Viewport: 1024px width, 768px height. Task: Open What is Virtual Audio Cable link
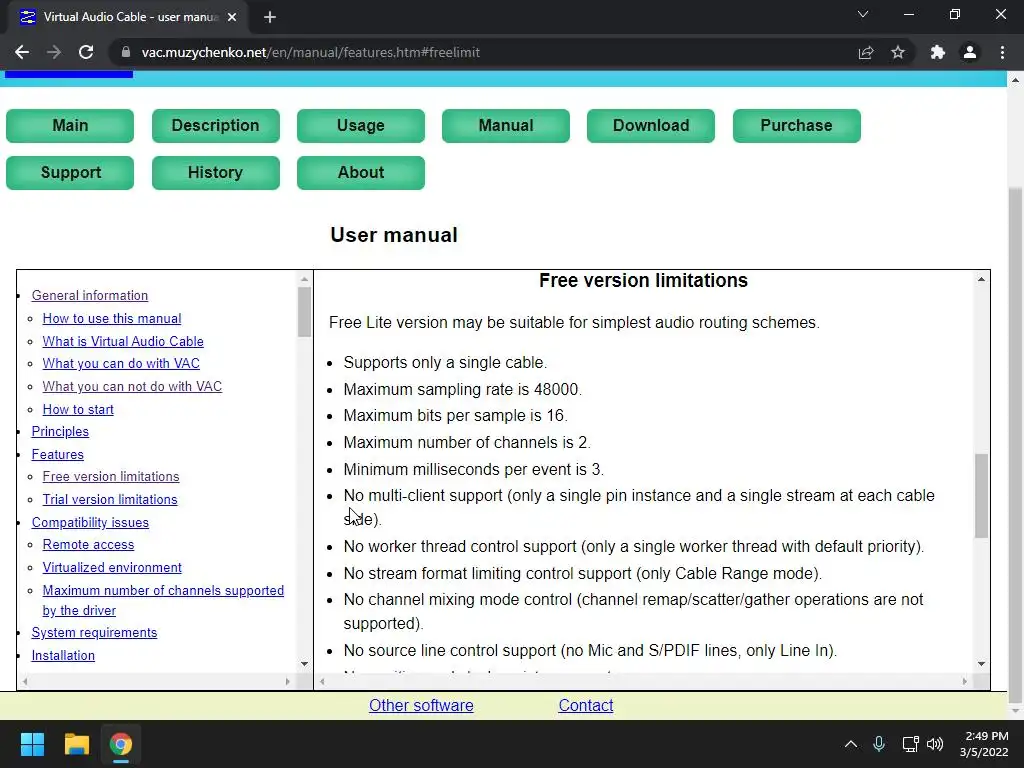123,341
